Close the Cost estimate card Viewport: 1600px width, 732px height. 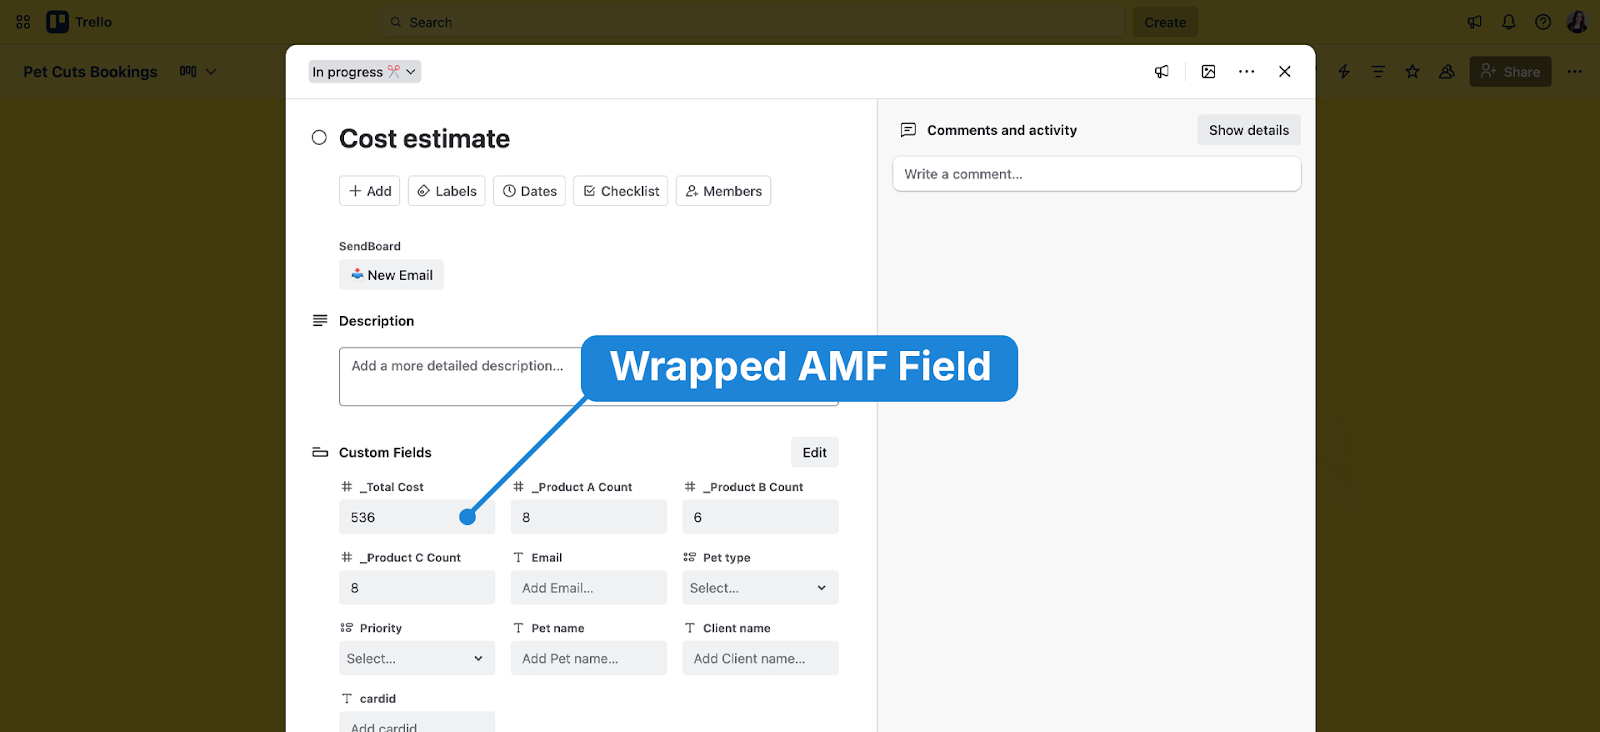pos(1285,72)
